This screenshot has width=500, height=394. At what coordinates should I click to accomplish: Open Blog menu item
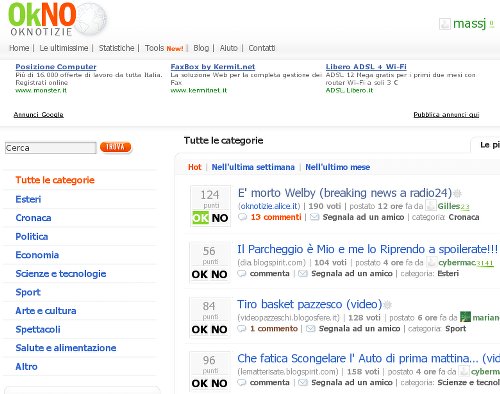(x=201, y=48)
